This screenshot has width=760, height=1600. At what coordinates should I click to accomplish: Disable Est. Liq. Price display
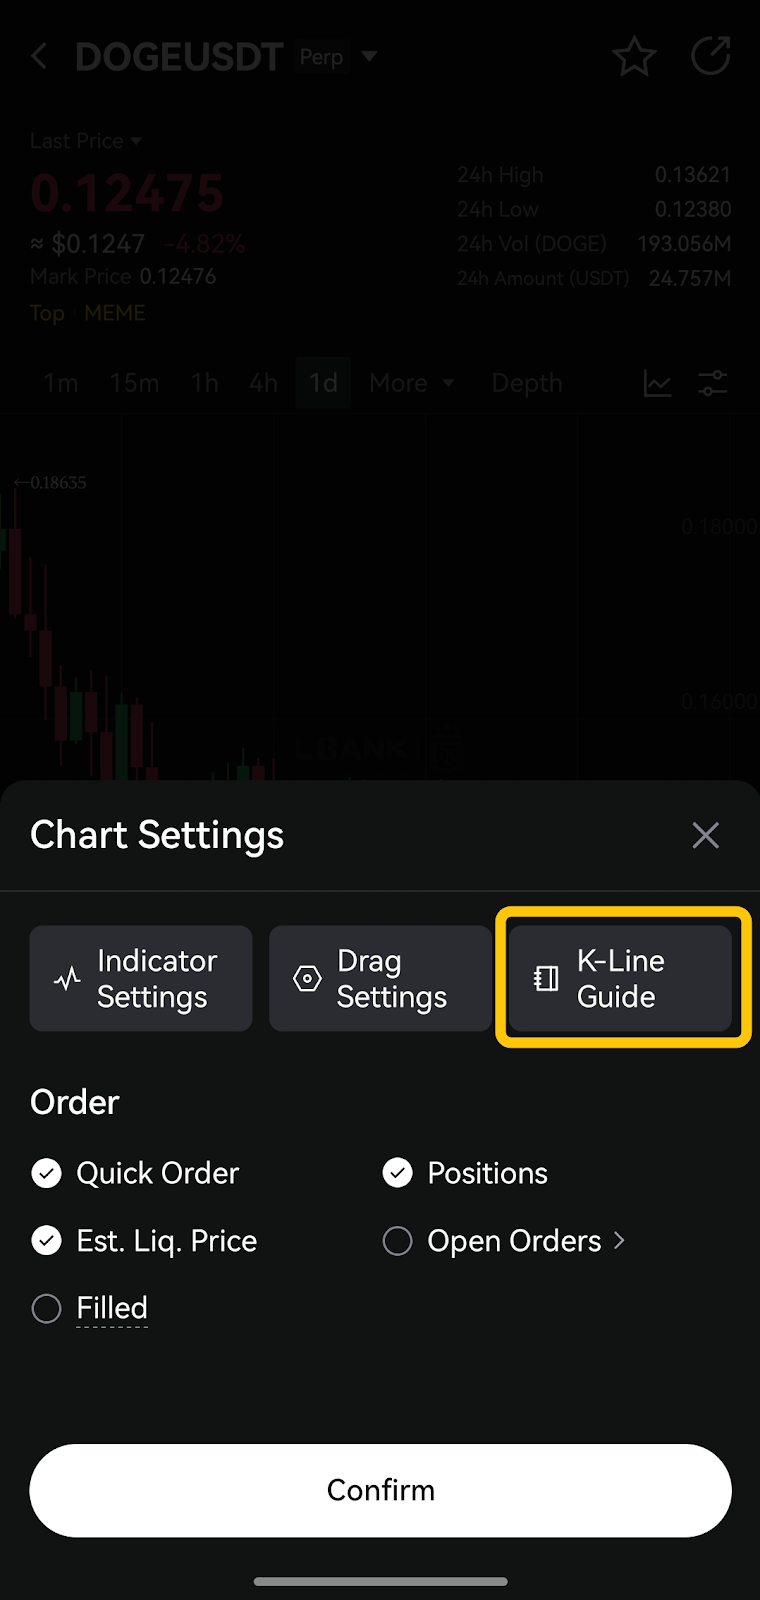point(47,1241)
